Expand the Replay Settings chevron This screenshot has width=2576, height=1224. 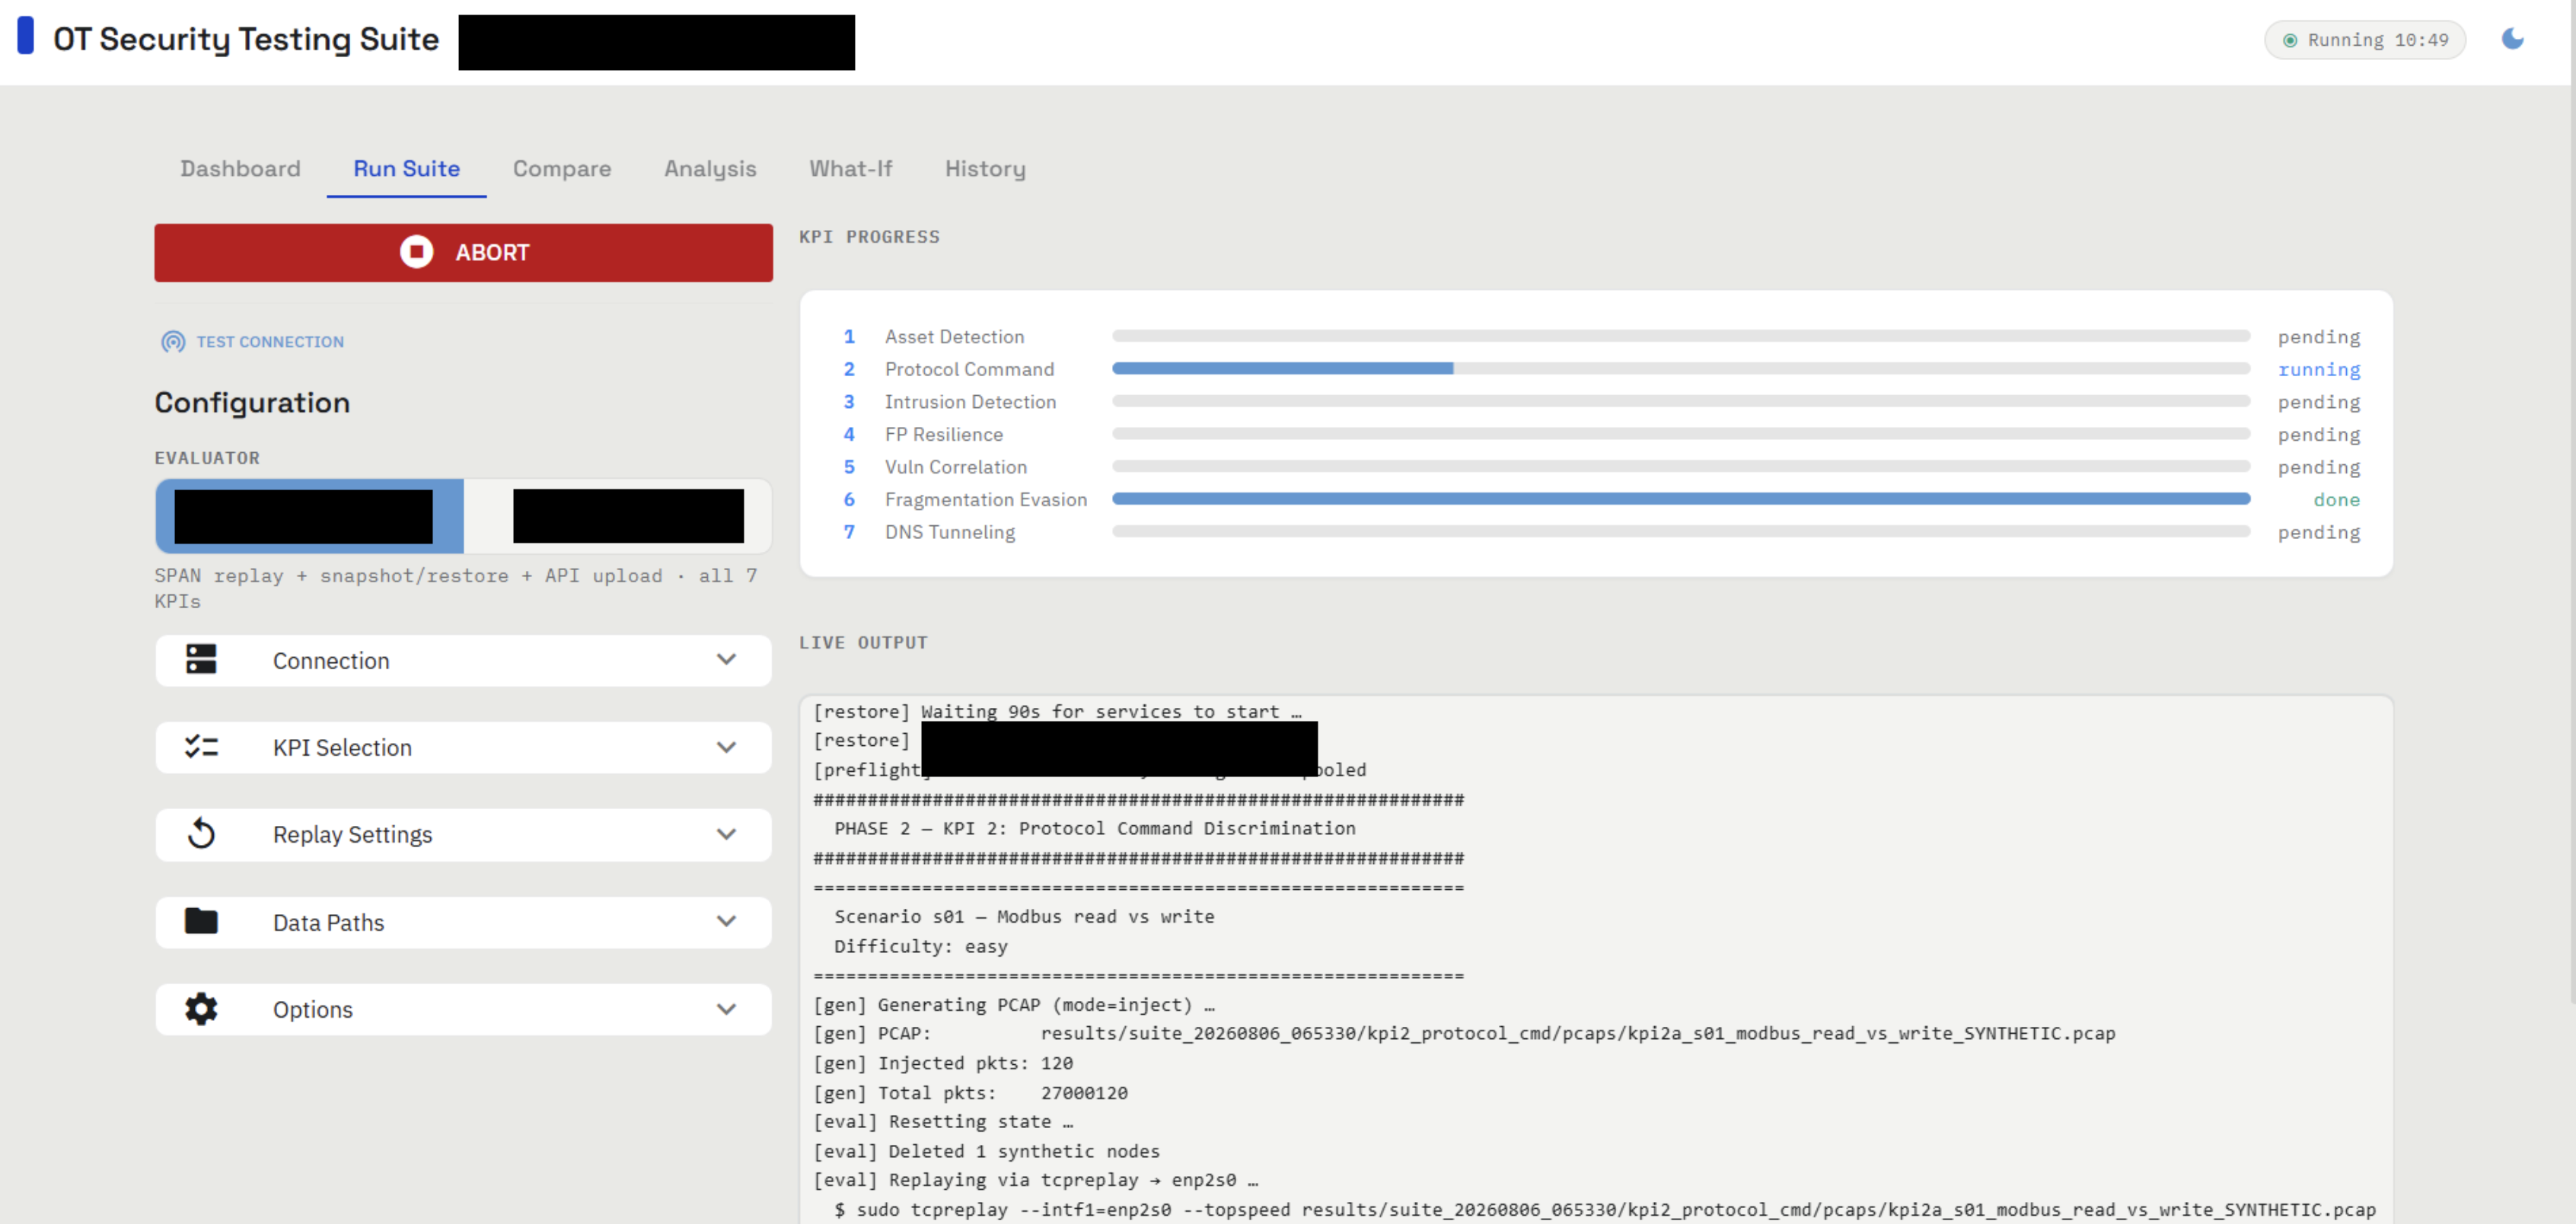point(727,834)
